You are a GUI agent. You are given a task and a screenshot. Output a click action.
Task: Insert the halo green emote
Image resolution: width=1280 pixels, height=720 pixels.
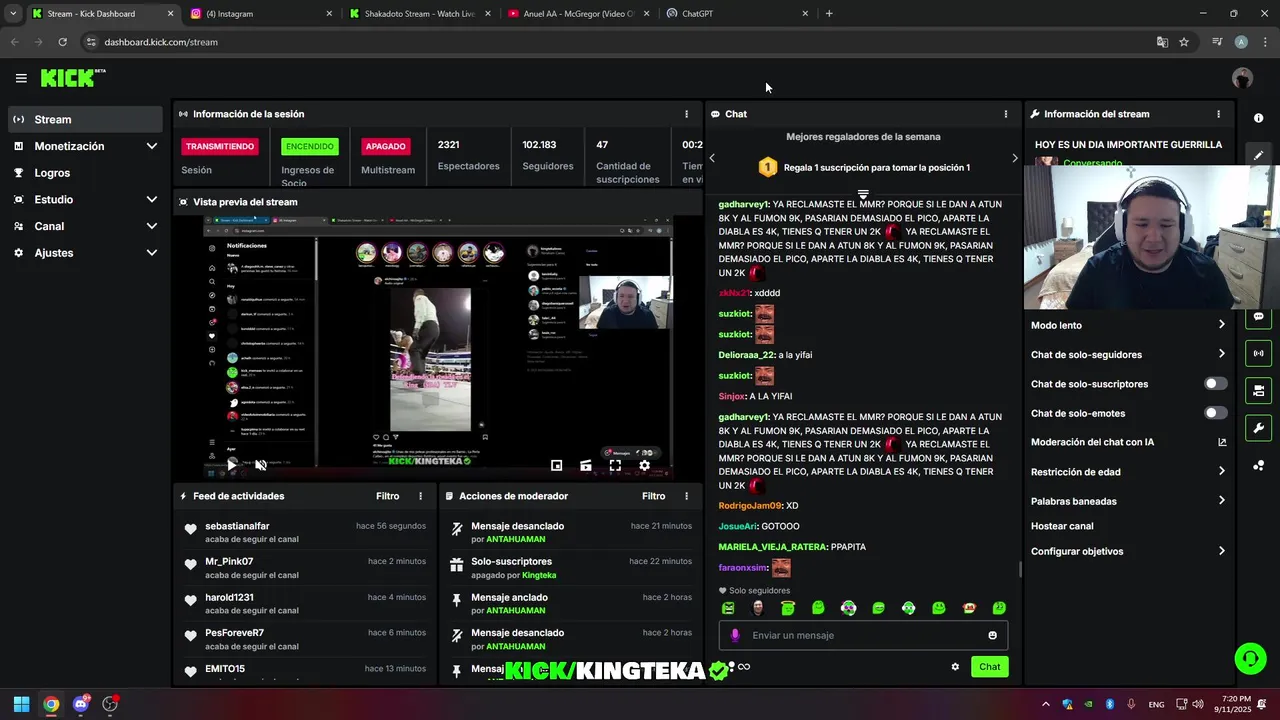(x=788, y=608)
